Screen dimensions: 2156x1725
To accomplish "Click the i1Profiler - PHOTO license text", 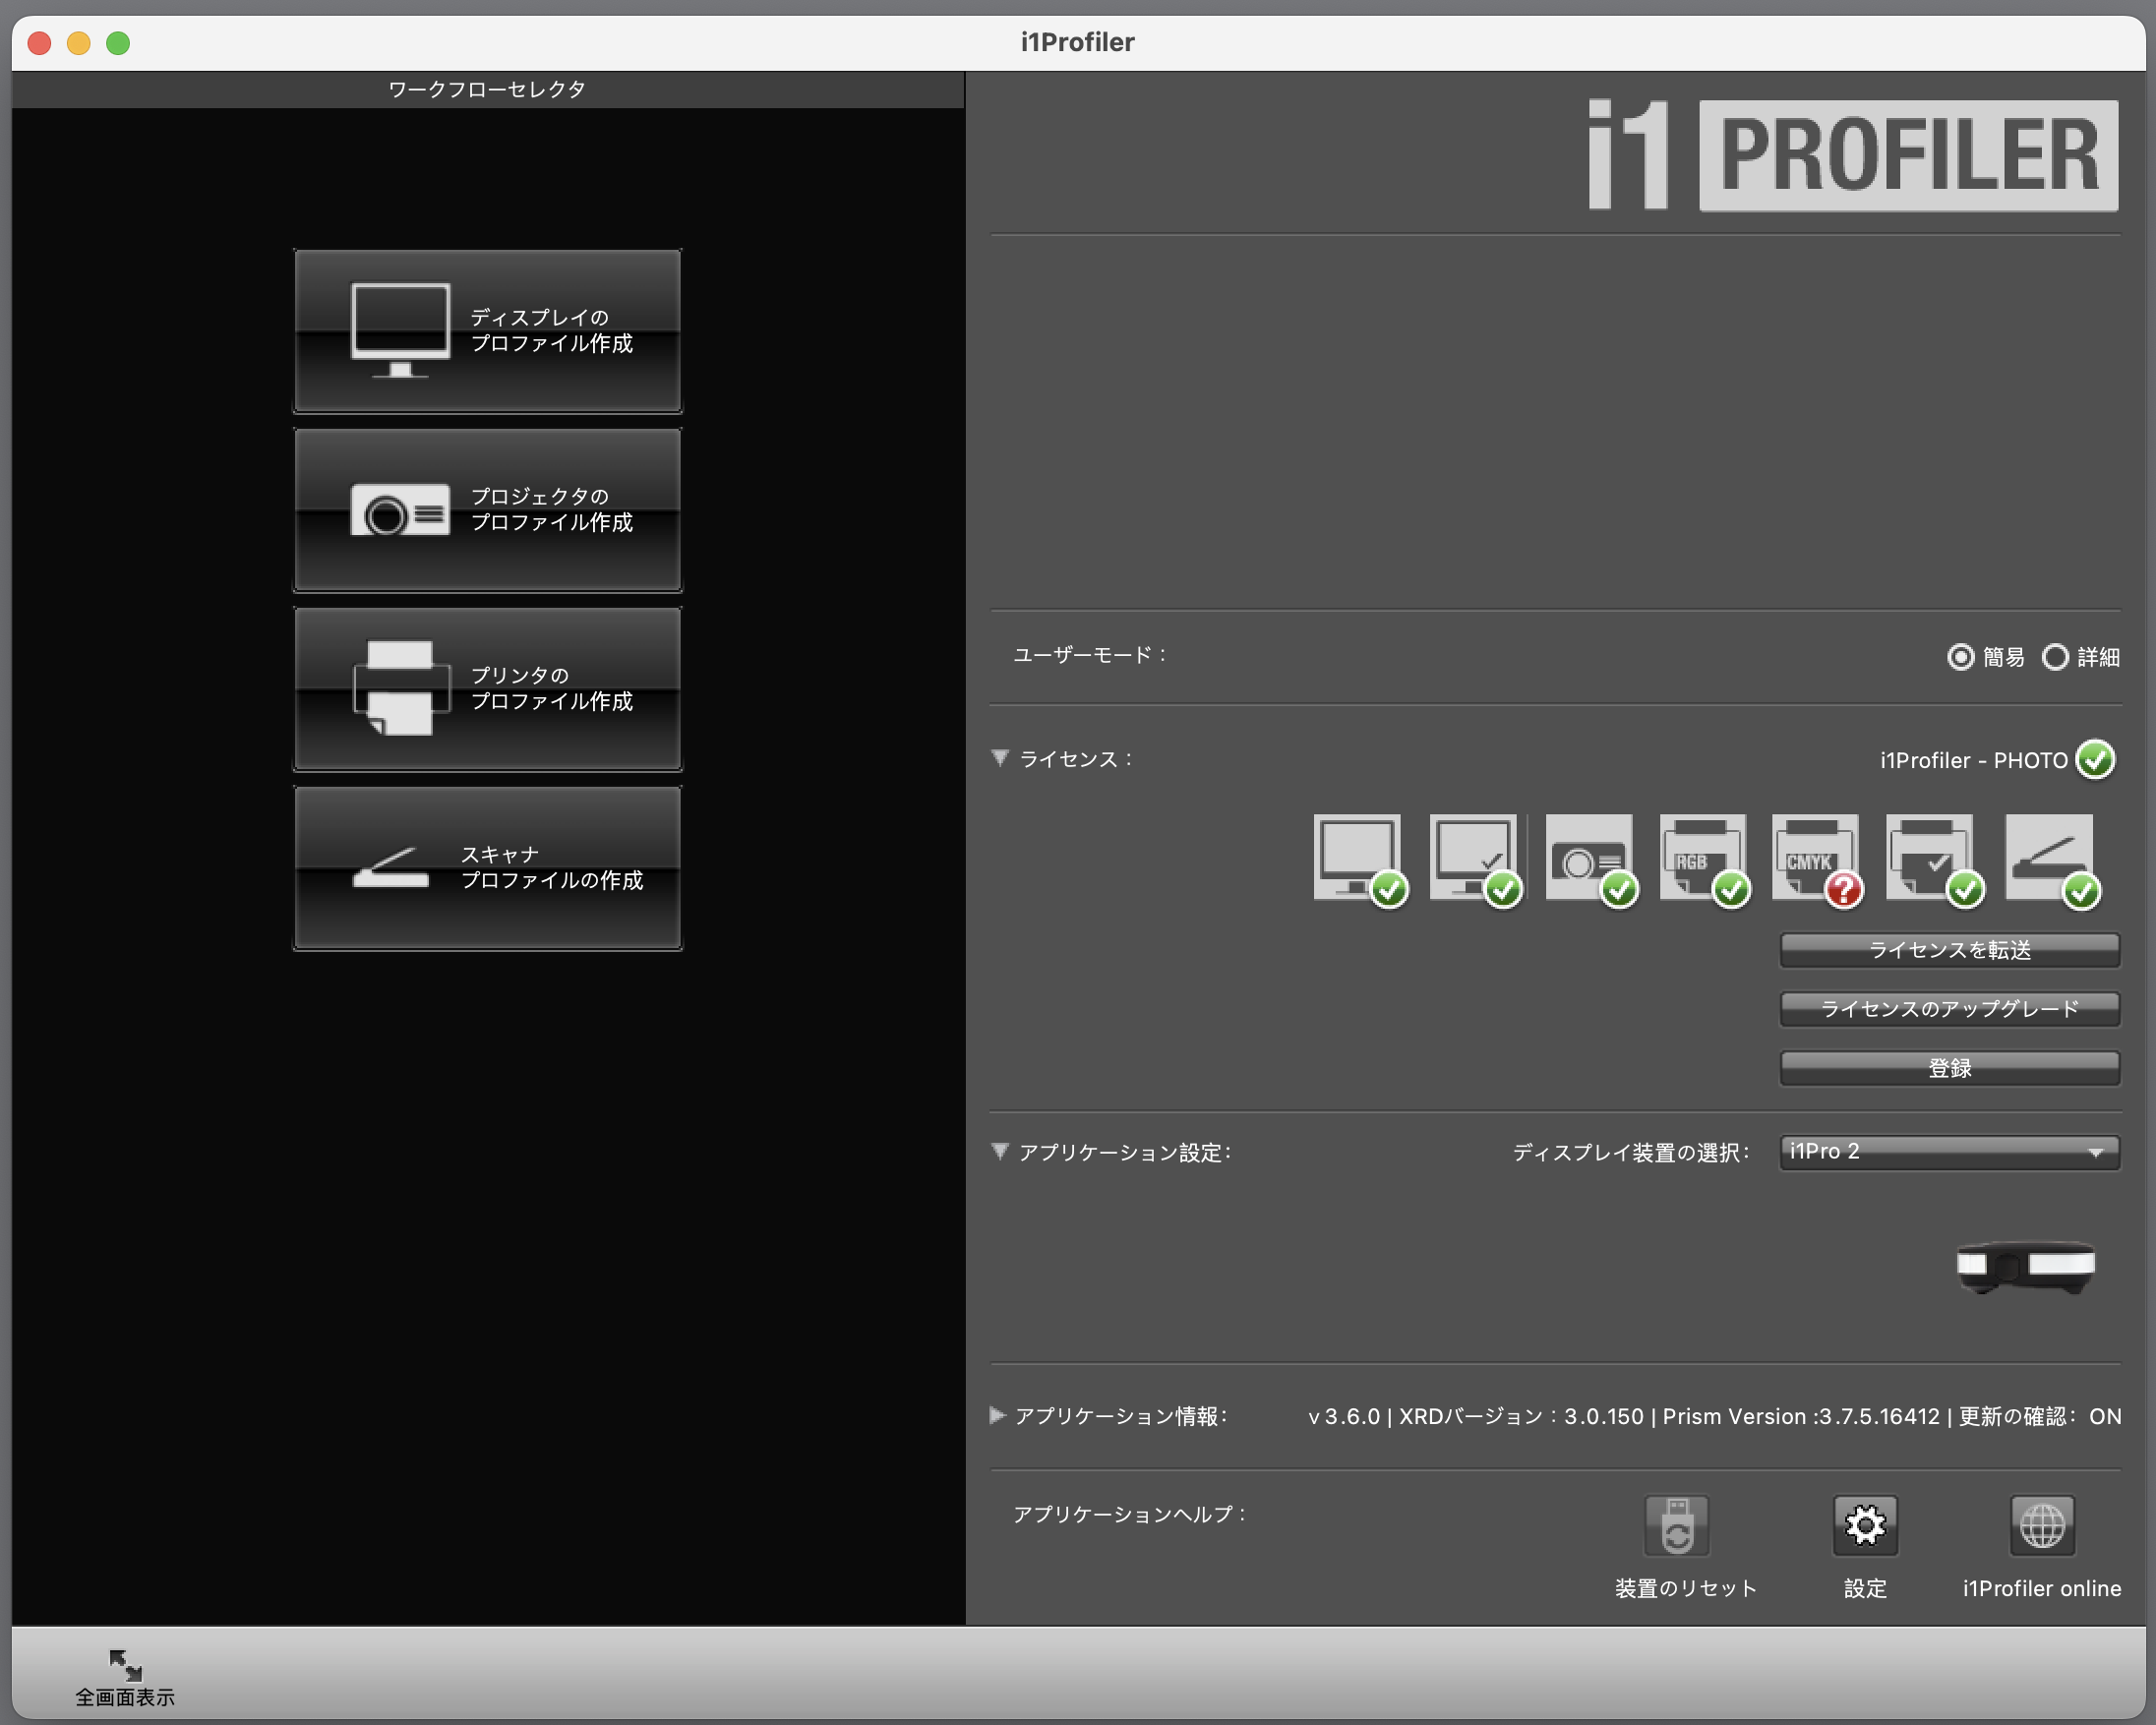I will click(1973, 760).
